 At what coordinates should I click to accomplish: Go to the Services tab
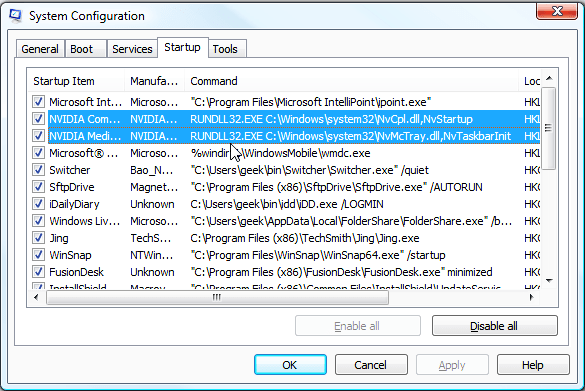[132, 49]
